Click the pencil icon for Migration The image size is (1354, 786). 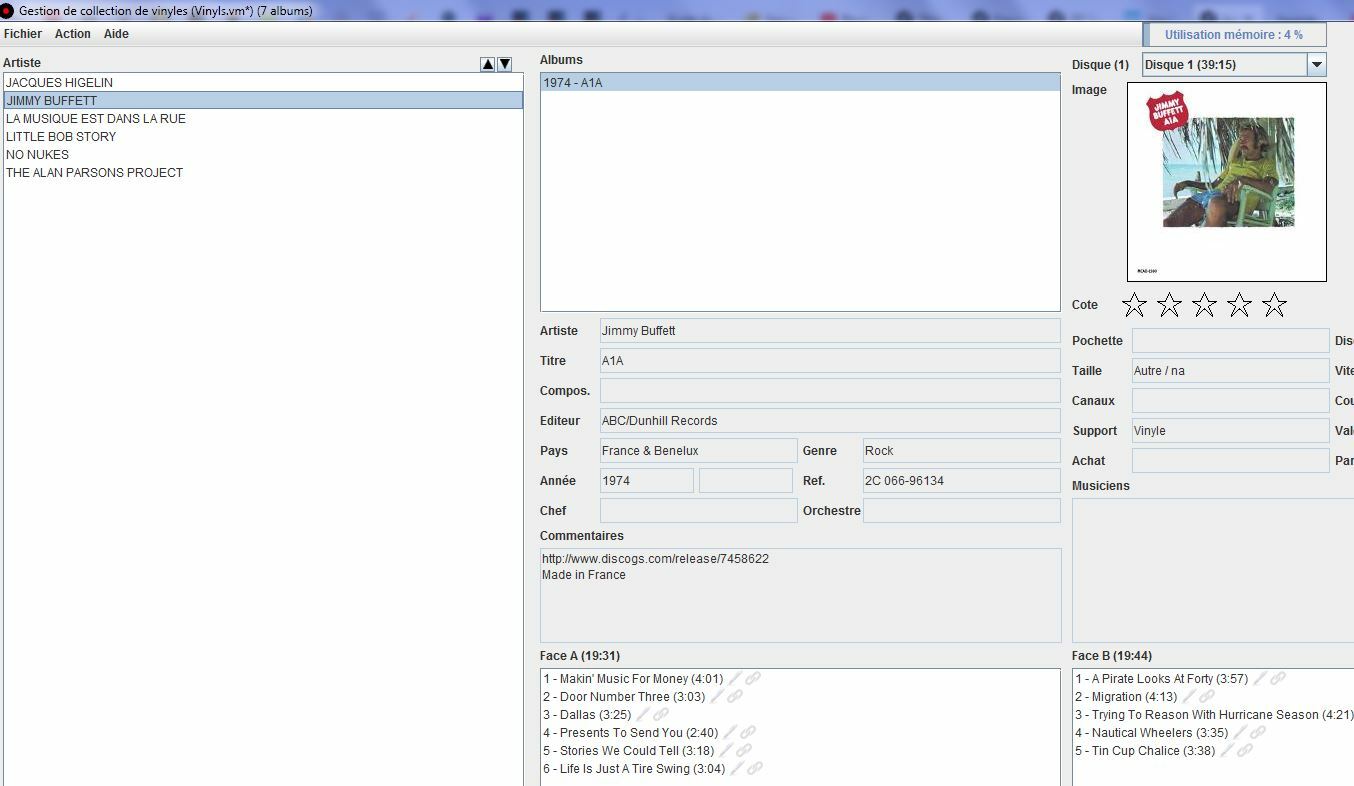(x=1189, y=696)
